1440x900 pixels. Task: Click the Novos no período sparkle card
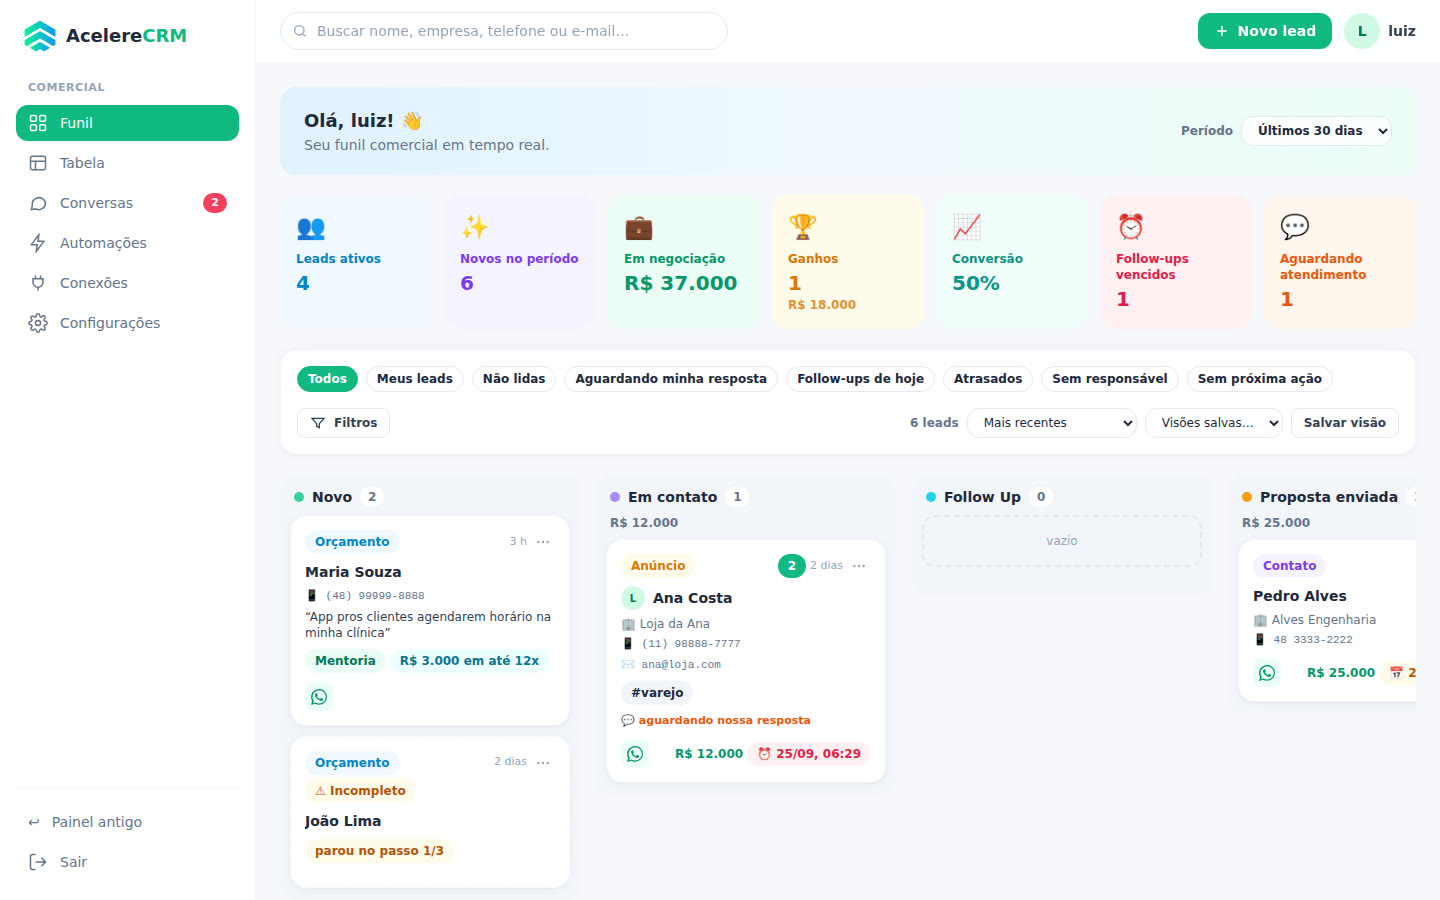click(x=520, y=262)
